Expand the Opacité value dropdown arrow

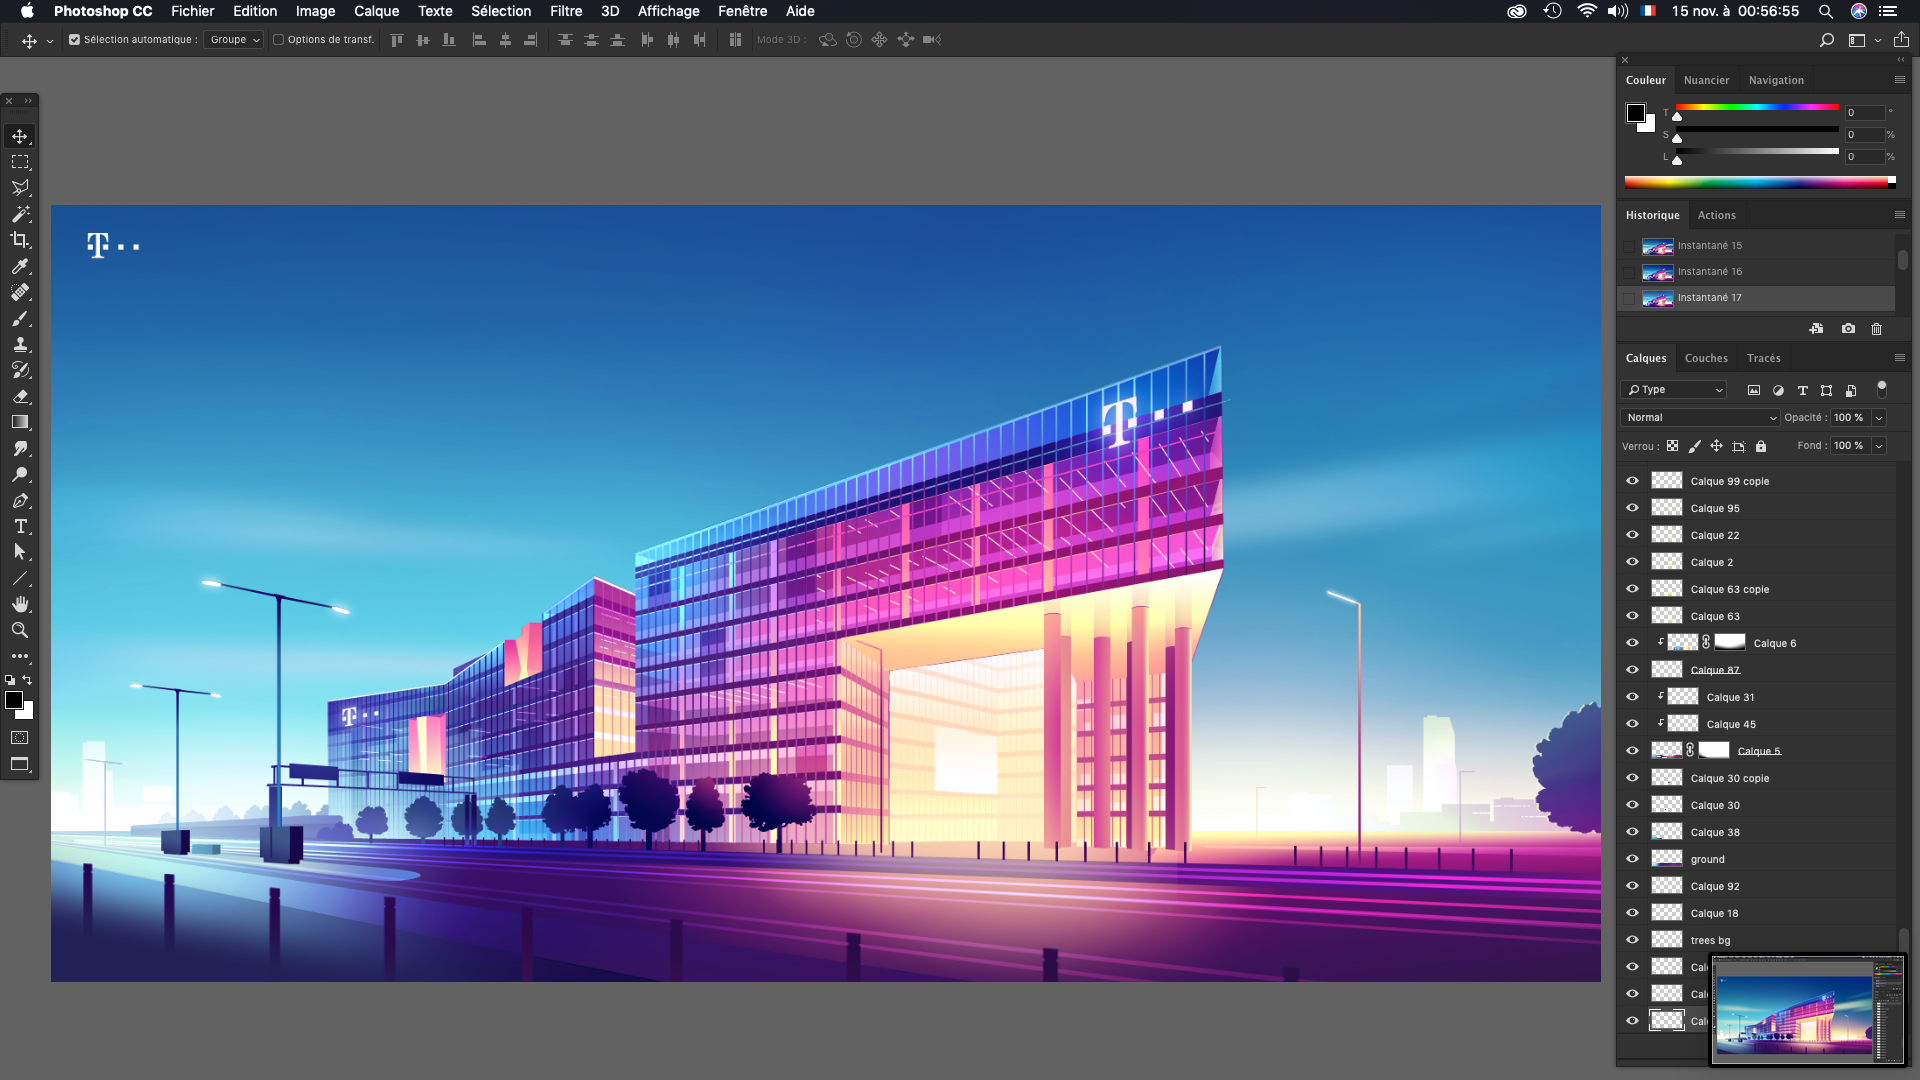click(x=1879, y=418)
